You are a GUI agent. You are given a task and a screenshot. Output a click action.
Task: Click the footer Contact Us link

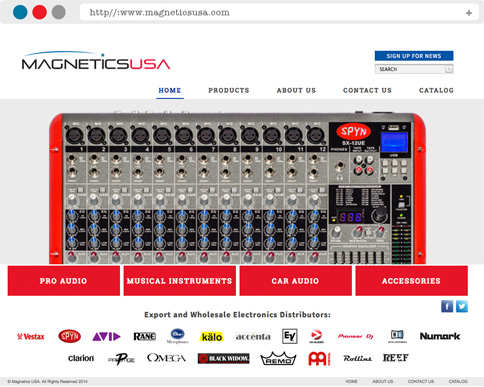point(421,381)
